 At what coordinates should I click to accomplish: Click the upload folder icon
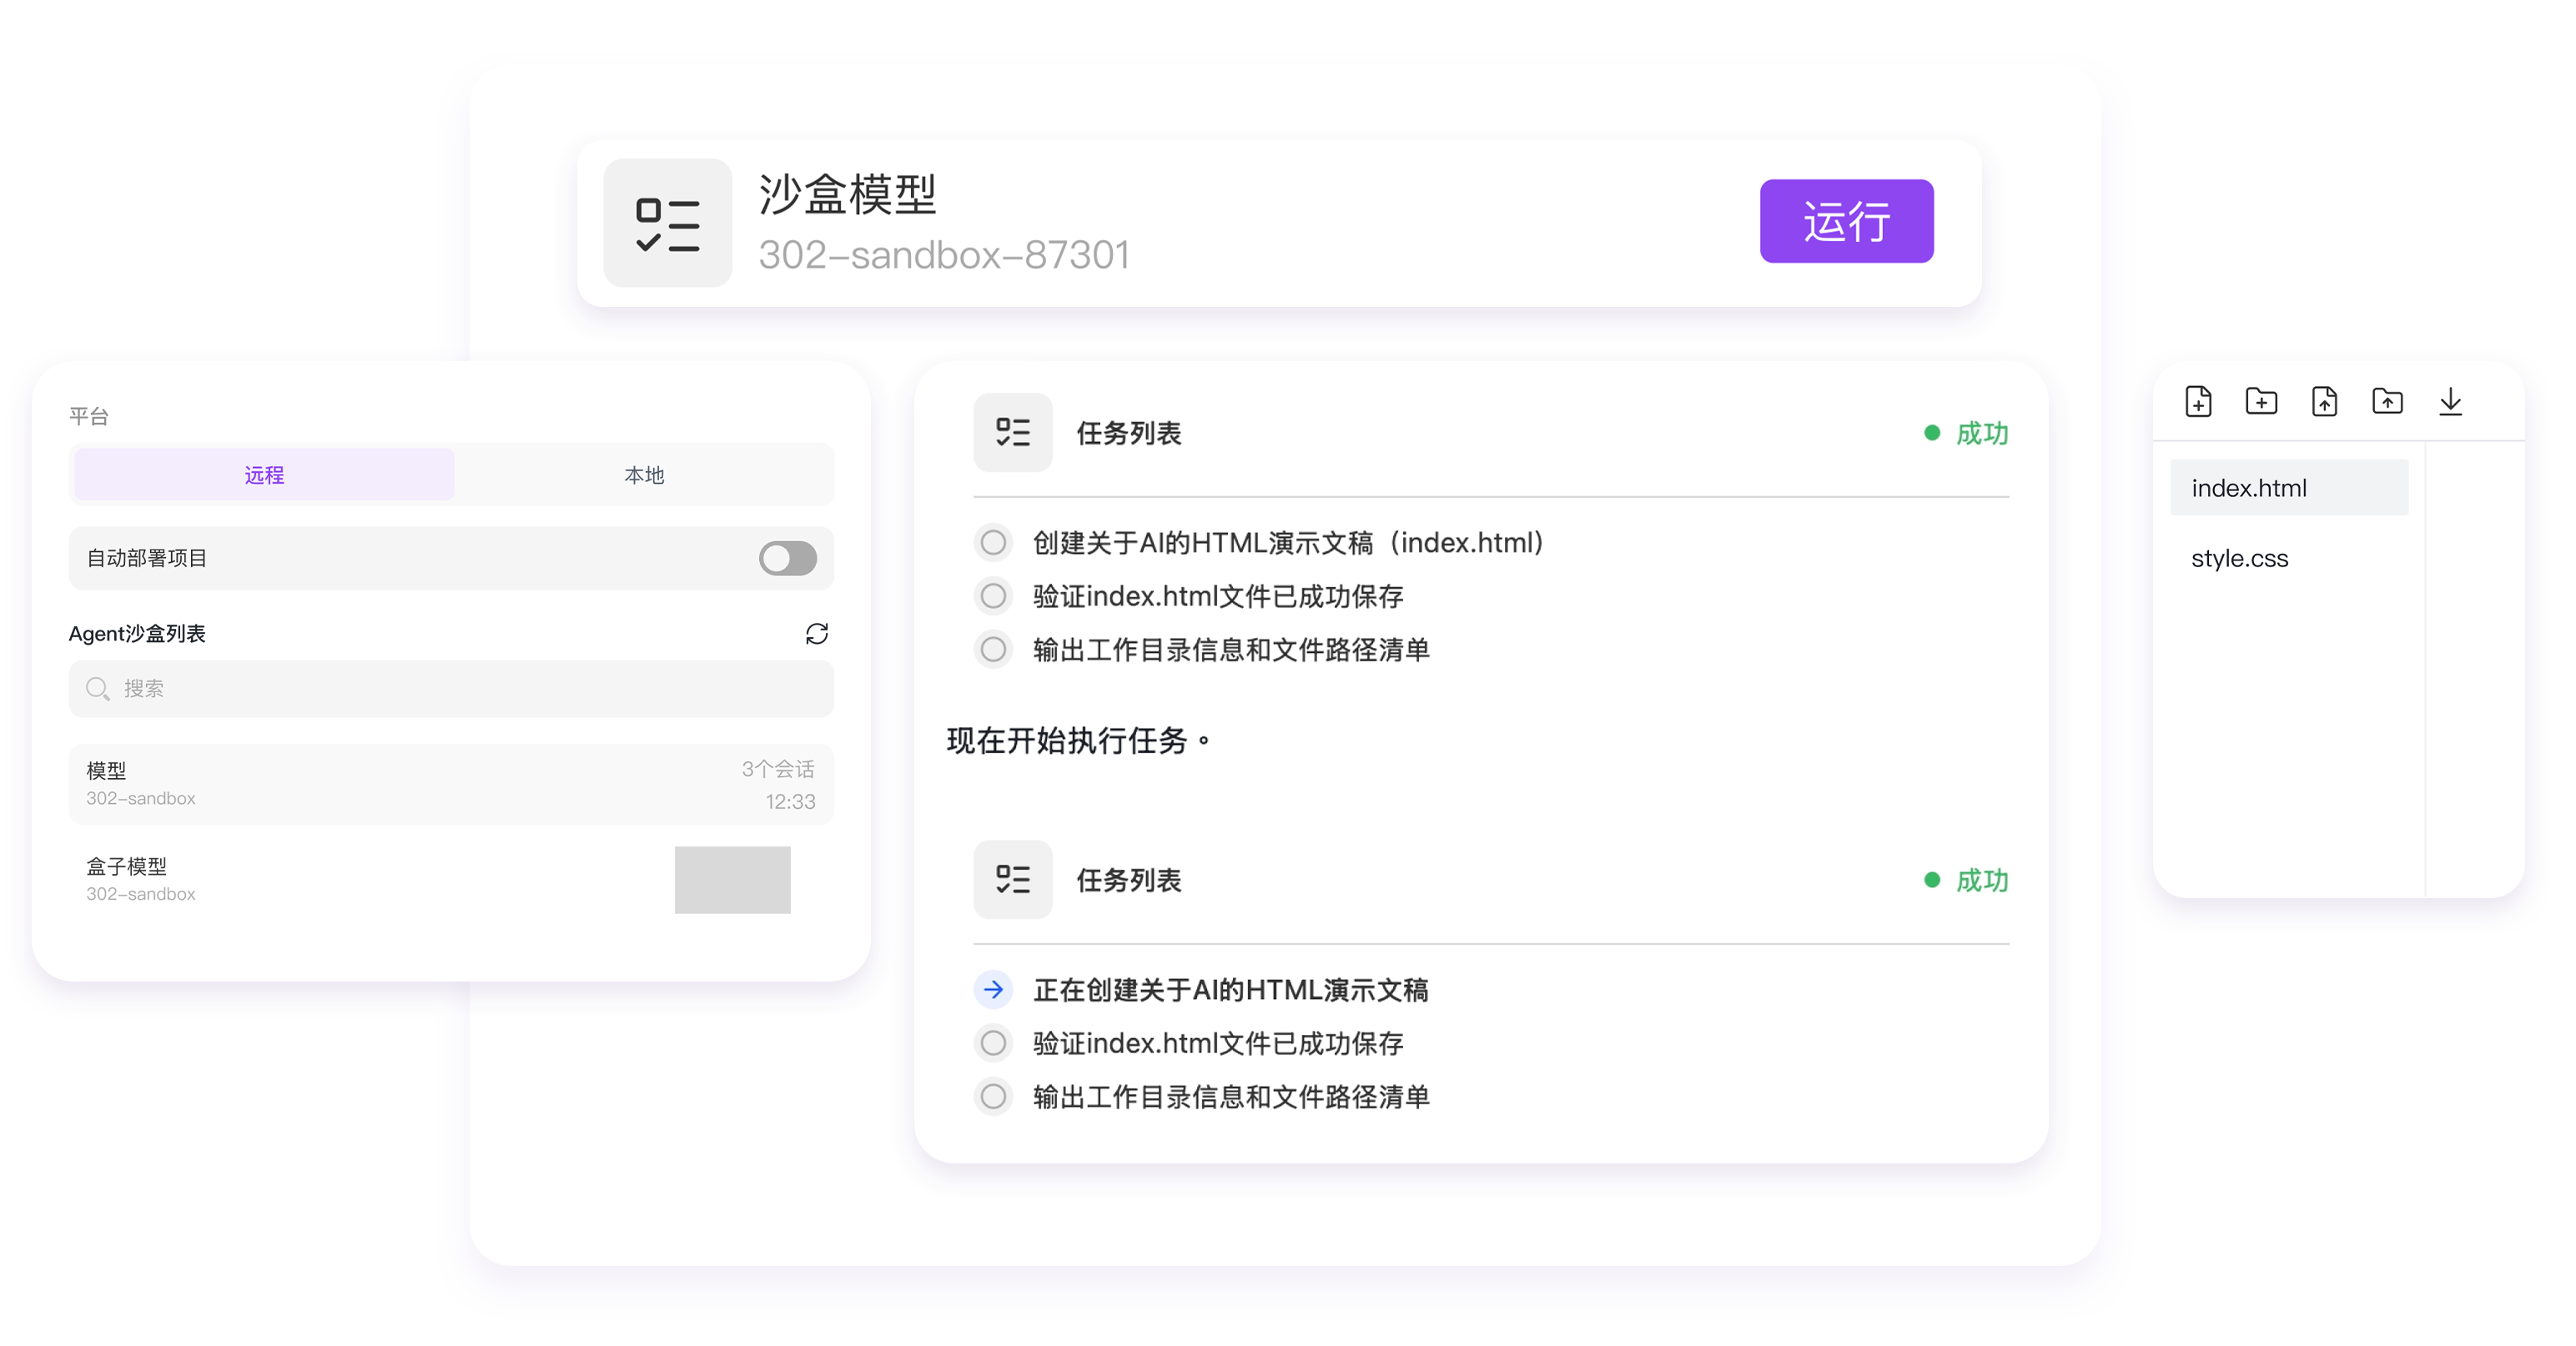pyautogui.click(x=2387, y=402)
